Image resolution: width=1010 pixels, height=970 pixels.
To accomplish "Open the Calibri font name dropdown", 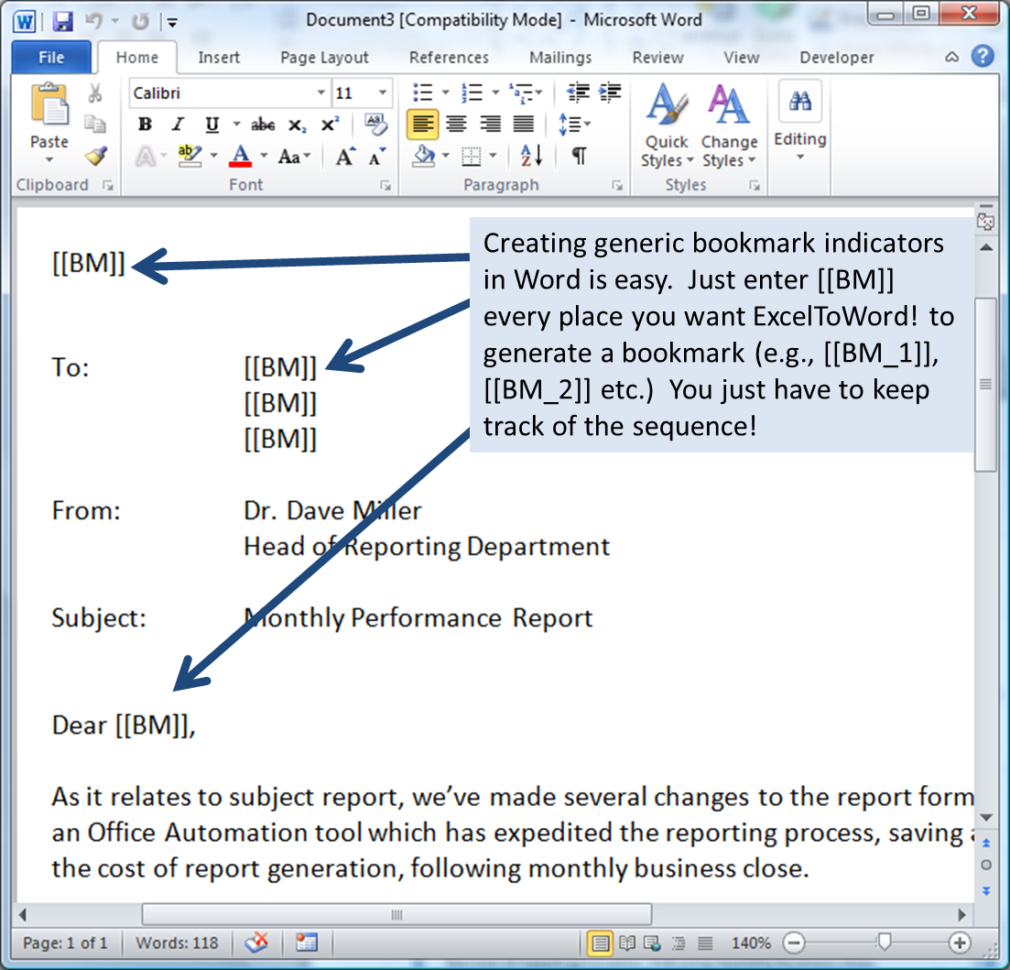I will pyautogui.click(x=322, y=92).
